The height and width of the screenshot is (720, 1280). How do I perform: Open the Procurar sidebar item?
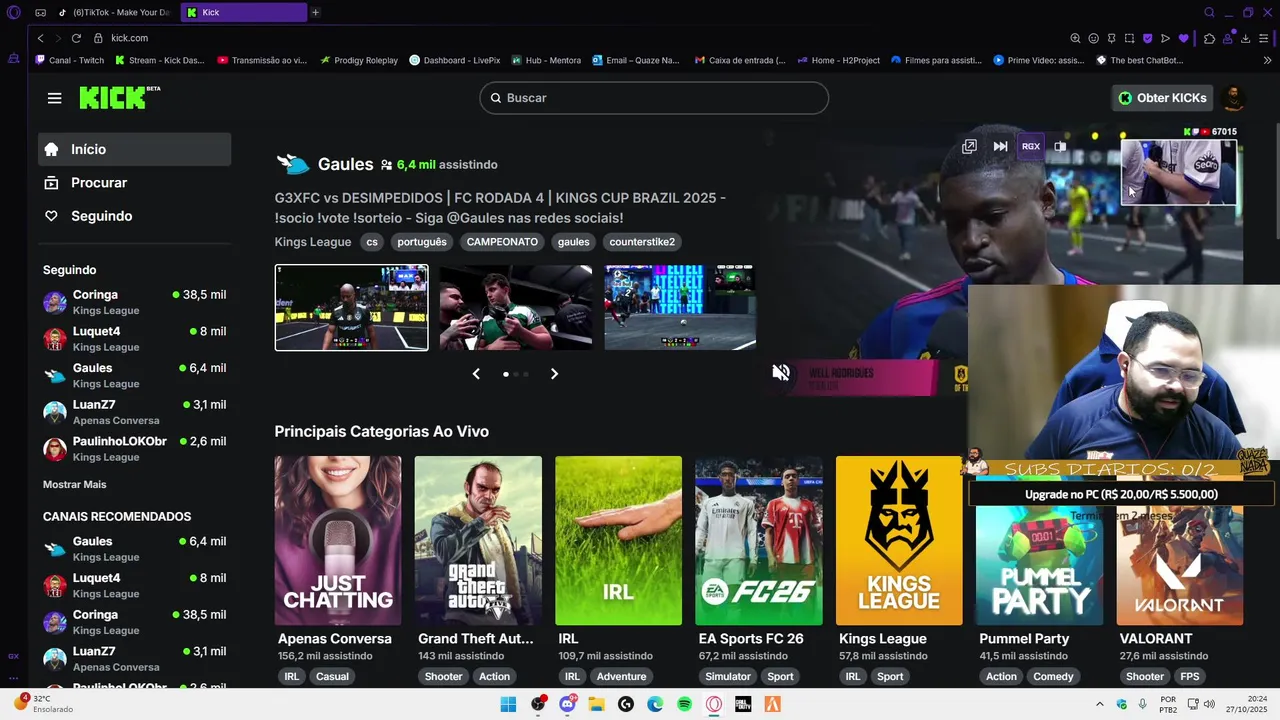tap(135, 183)
